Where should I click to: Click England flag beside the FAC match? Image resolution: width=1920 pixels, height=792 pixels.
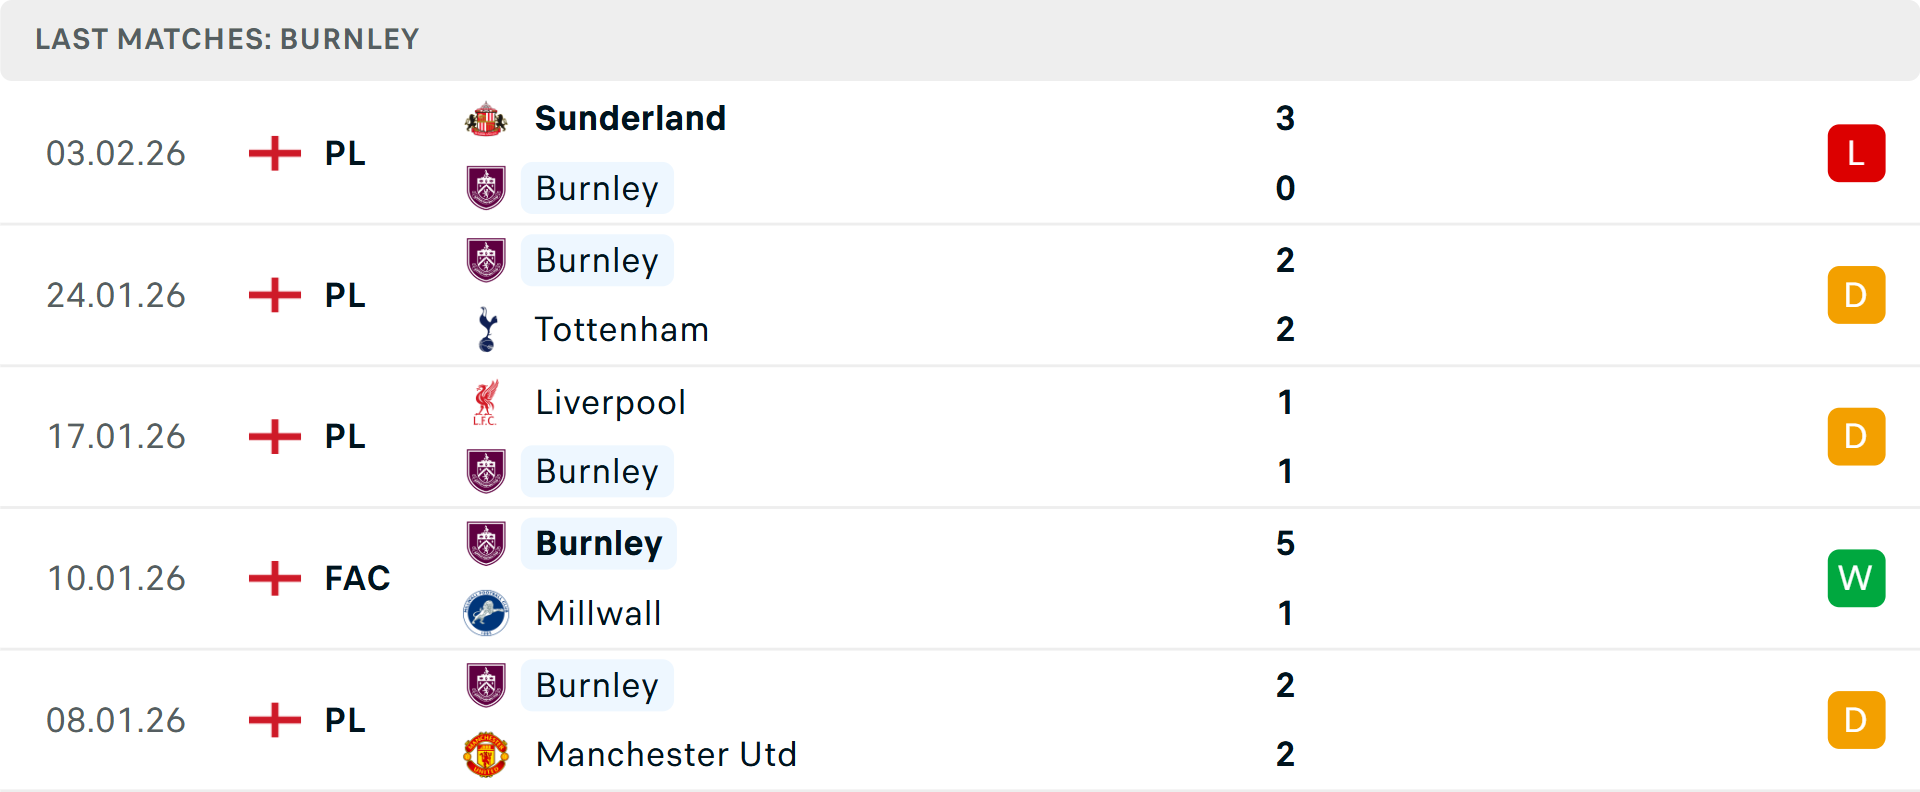click(x=275, y=578)
